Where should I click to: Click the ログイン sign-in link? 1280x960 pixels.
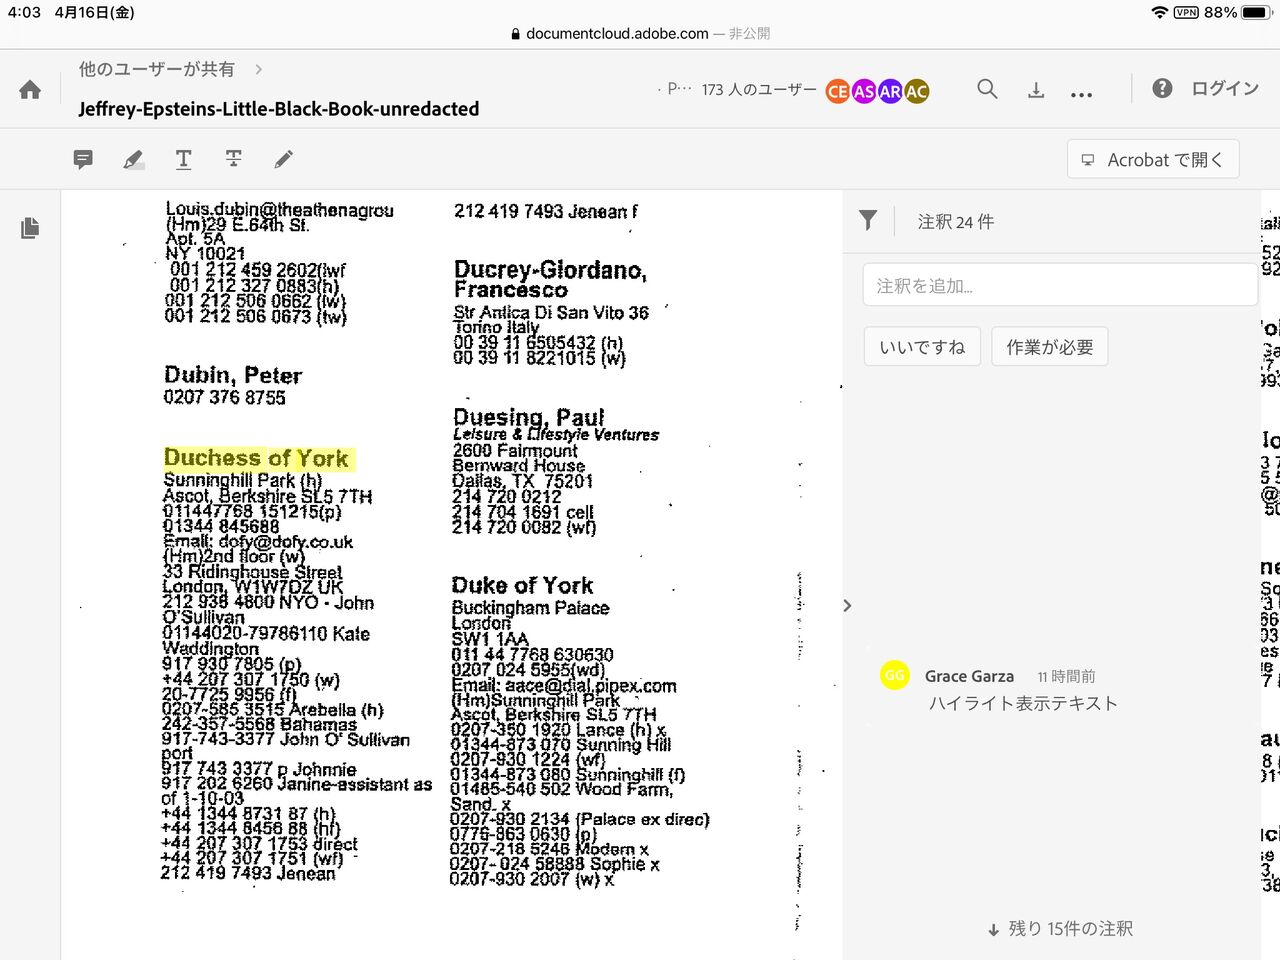pyautogui.click(x=1225, y=88)
